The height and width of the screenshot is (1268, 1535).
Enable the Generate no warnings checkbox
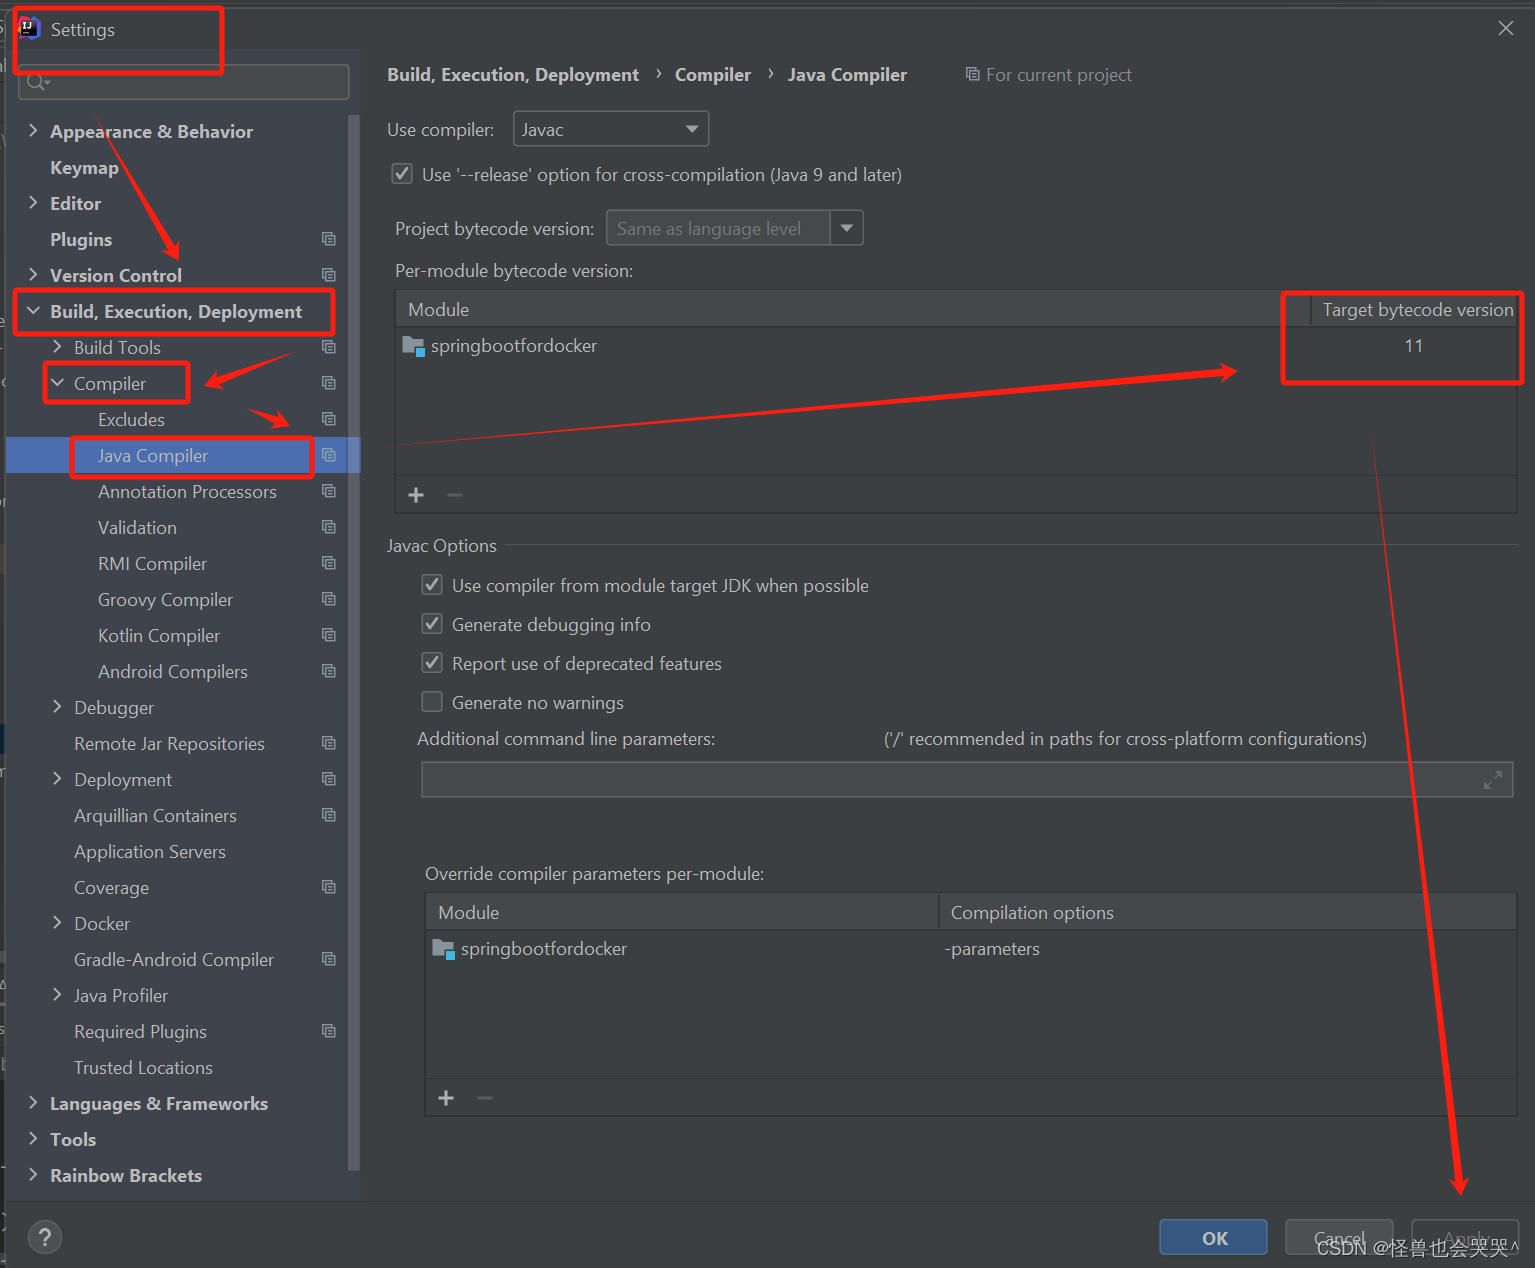(x=432, y=701)
